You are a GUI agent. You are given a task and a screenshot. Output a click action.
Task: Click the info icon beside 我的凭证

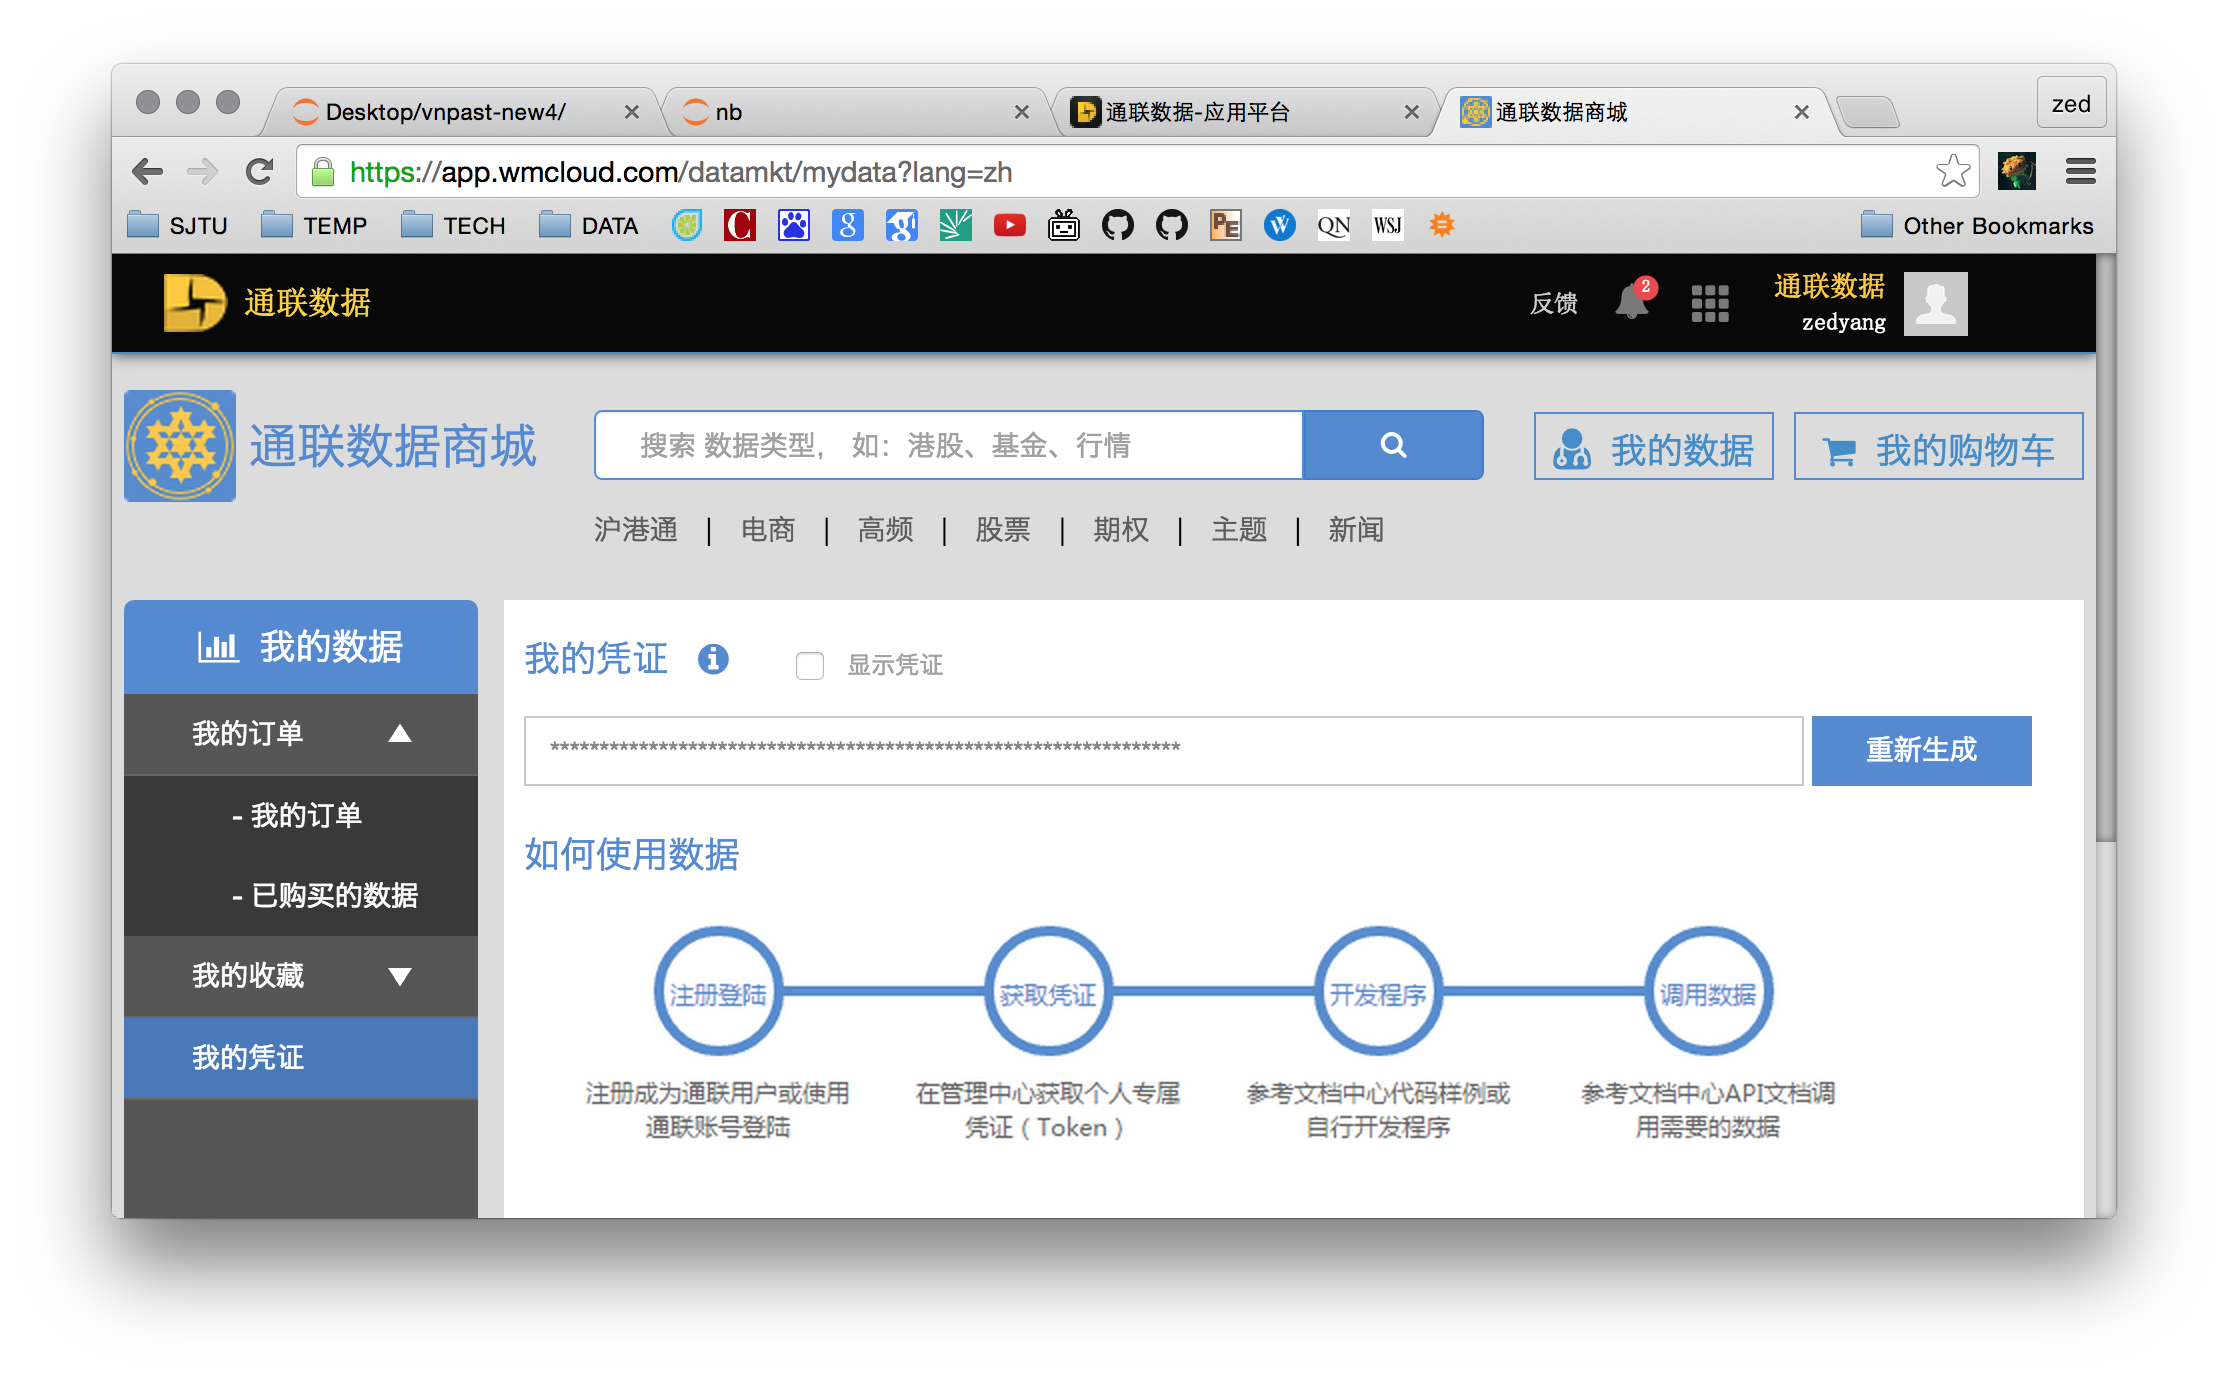coord(713,659)
